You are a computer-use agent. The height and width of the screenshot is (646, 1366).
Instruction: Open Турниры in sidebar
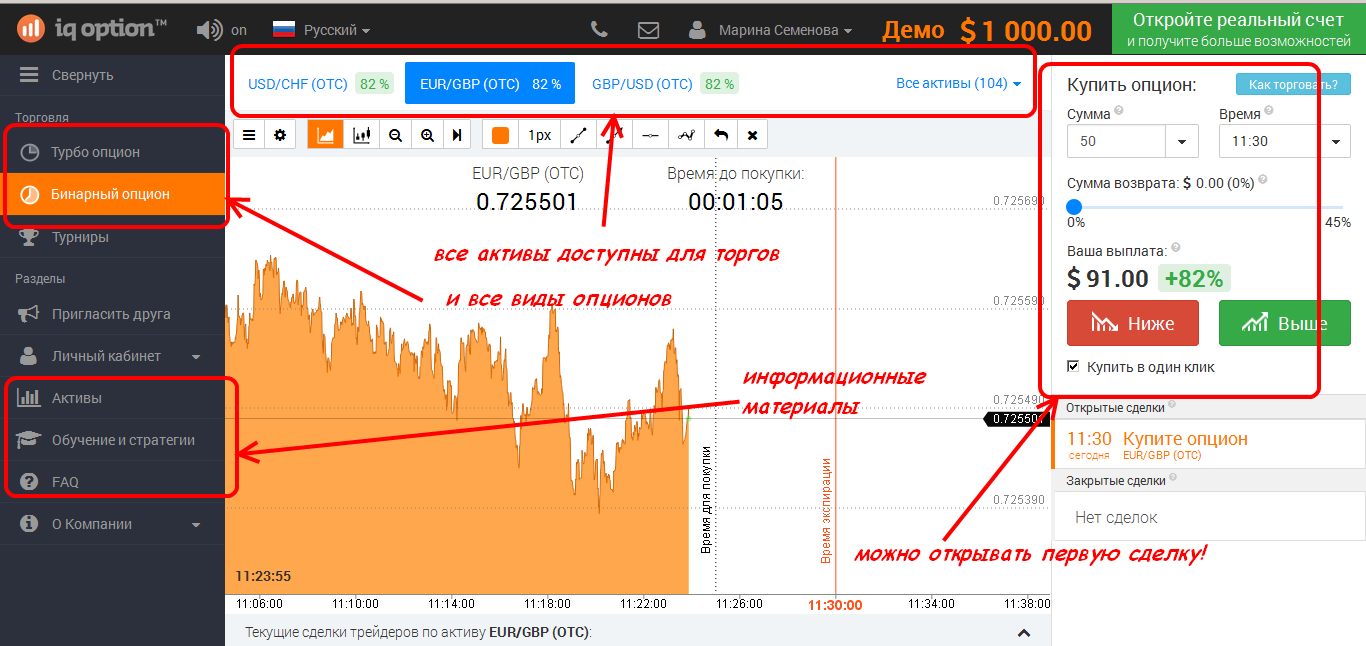pyautogui.click(x=112, y=237)
